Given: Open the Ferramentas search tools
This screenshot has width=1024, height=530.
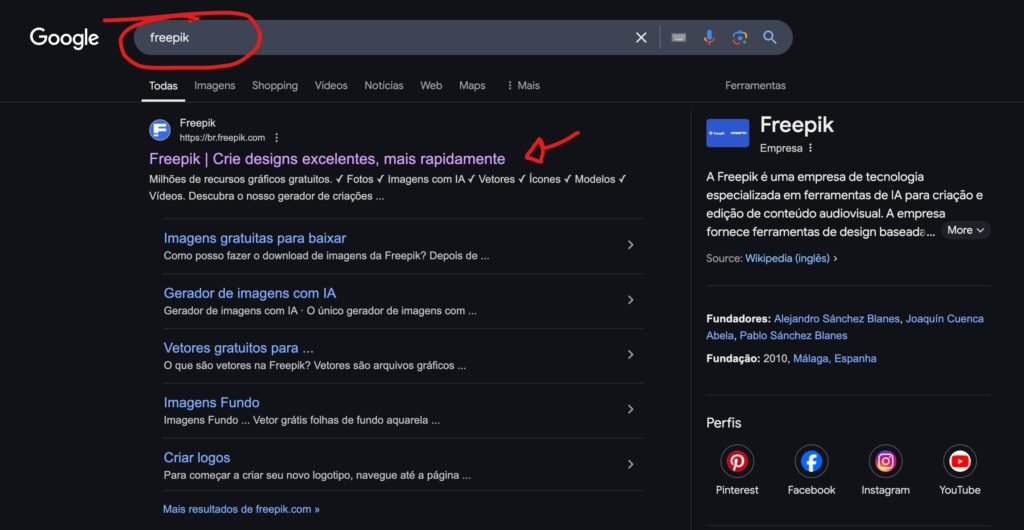Looking at the screenshot, I should tap(756, 86).
